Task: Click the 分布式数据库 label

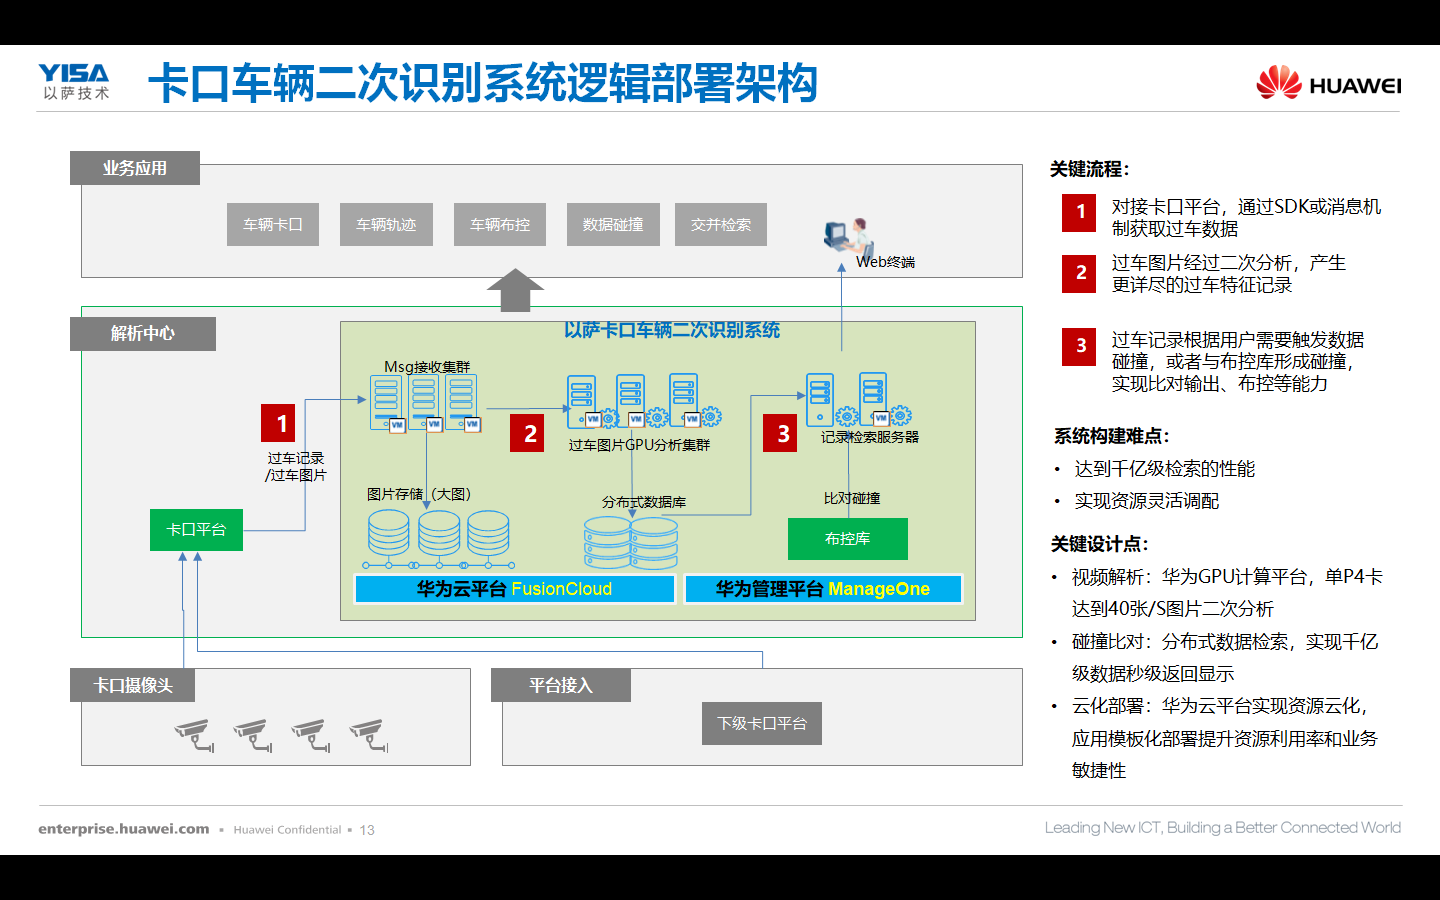Action: (644, 502)
